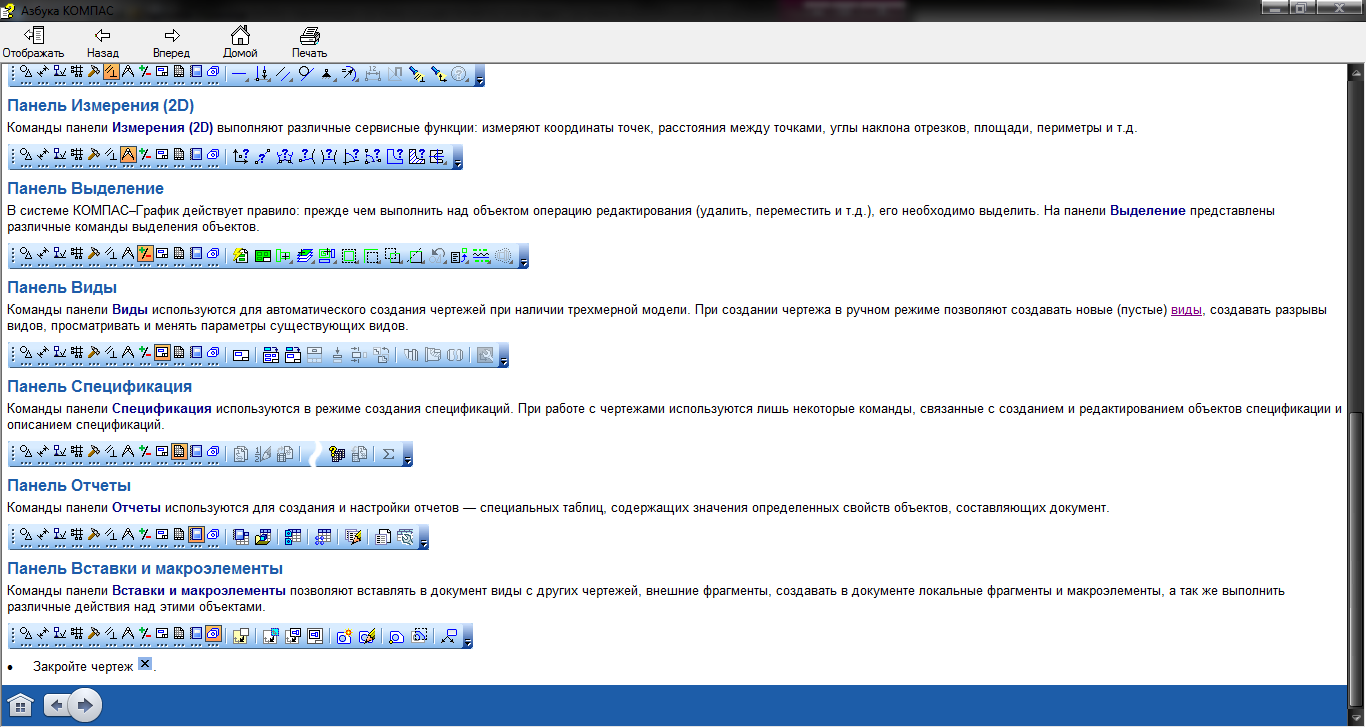The width and height of the screenshot is (1366, 728).
Task: Click the last command icon in Измерения toolbar
Action: [438, 156]
